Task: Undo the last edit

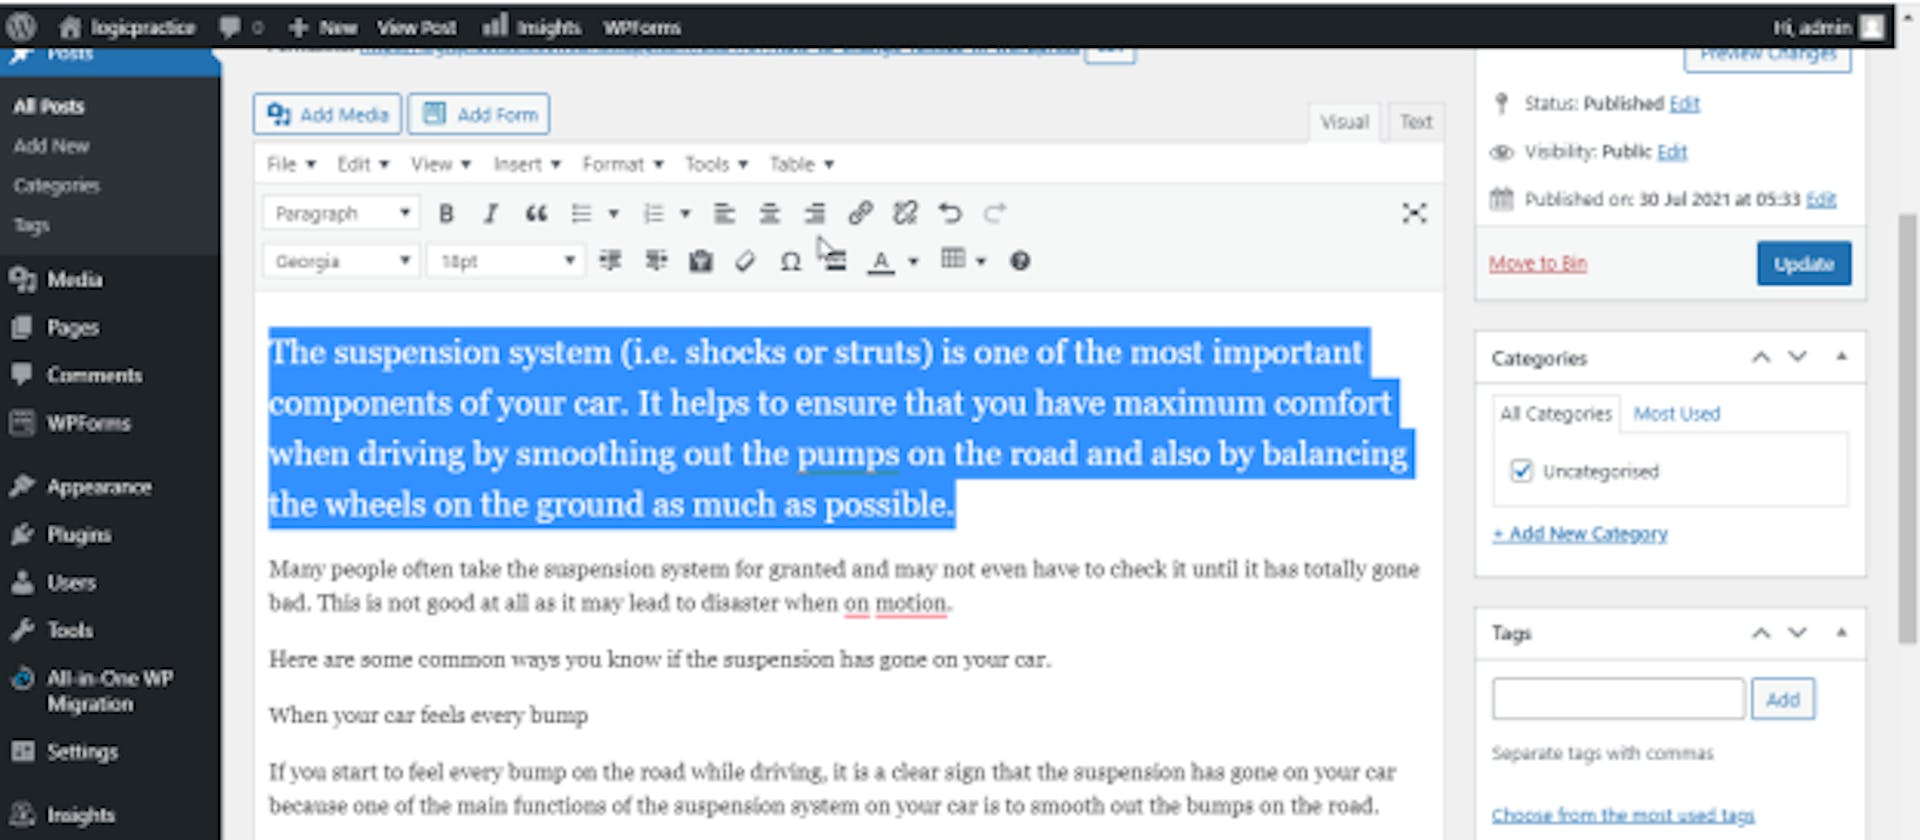Action: (x=950, y=213)
